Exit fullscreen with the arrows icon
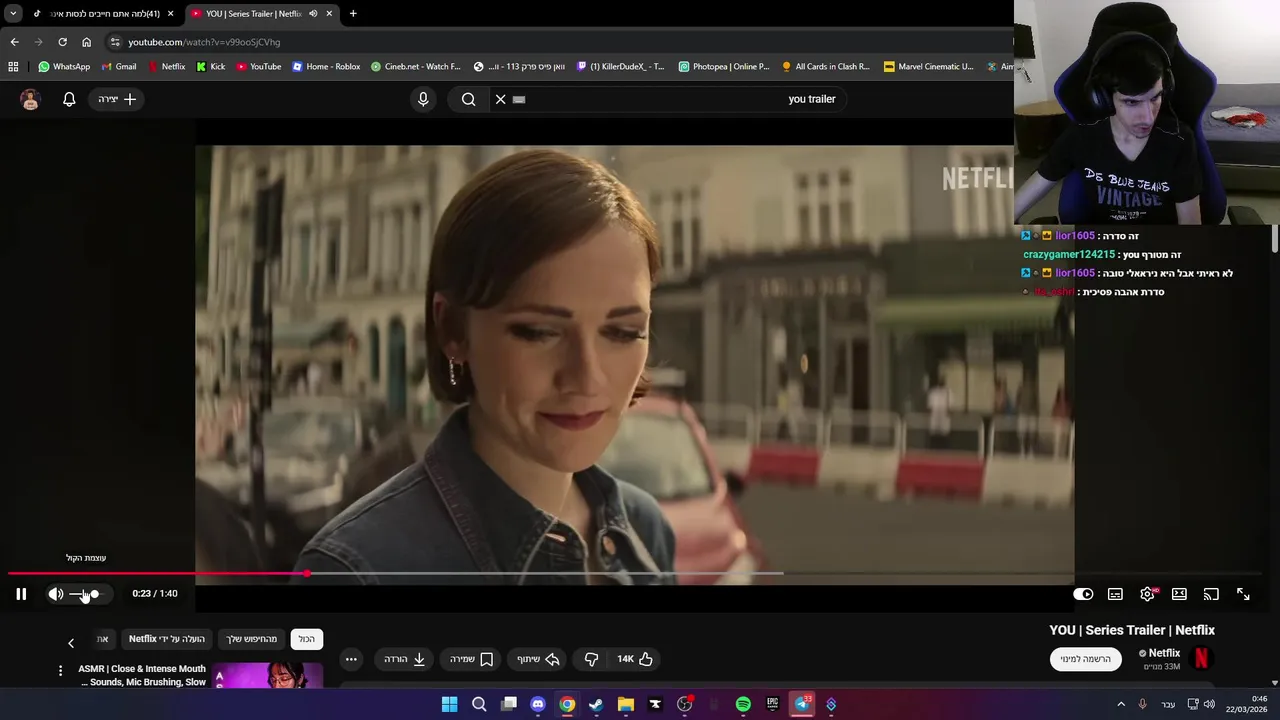The width and height of the screenshot is (1280, 720). (1243, 594)
